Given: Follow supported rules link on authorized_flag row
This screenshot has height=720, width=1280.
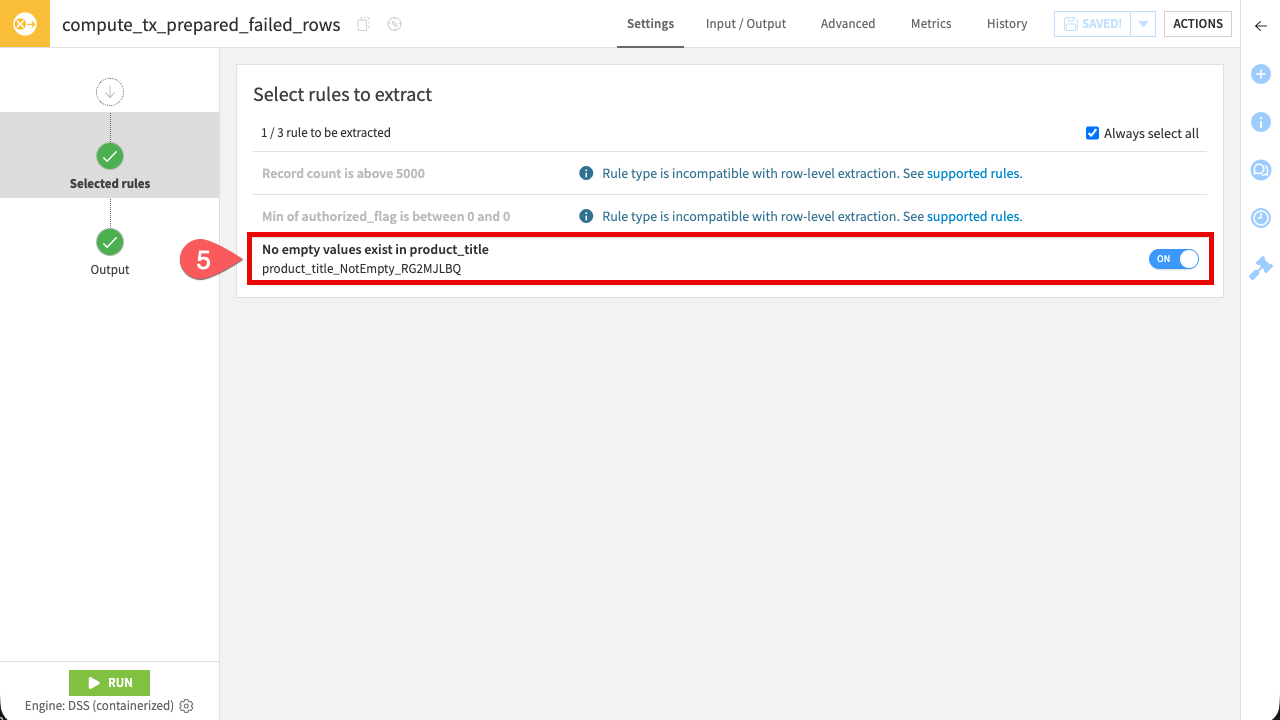Looking at the screenshot, I should [x=973, y=216].
